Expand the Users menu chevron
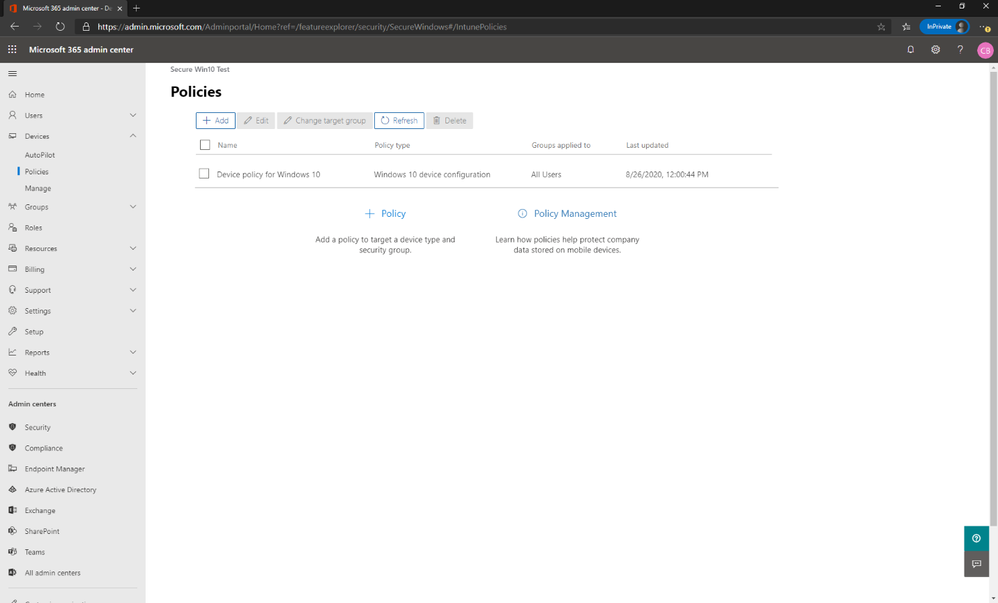This screenshot has width=998, height=603. click(x=133, y=115)
